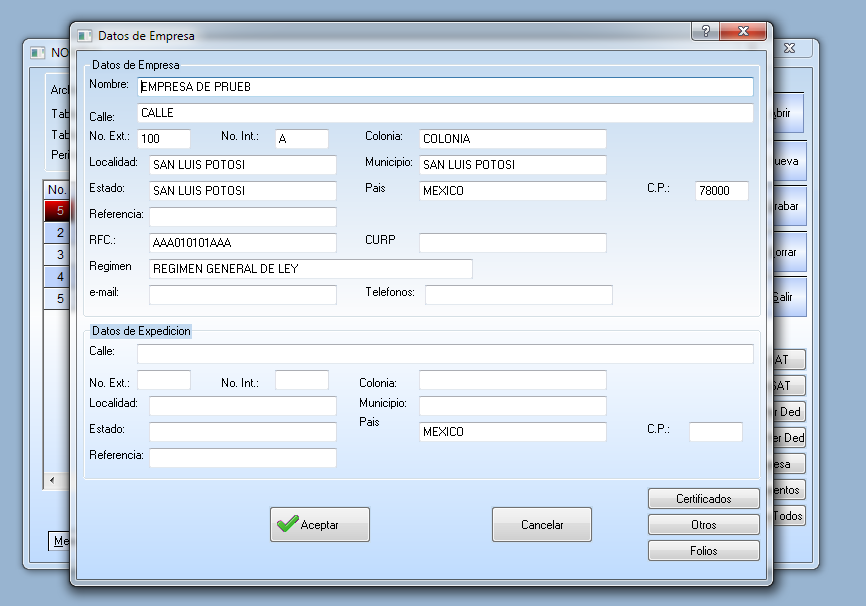Edit the Nombre field with EMPRESA DE PRUEB
The image size is (866, 606).
point(445,87)
